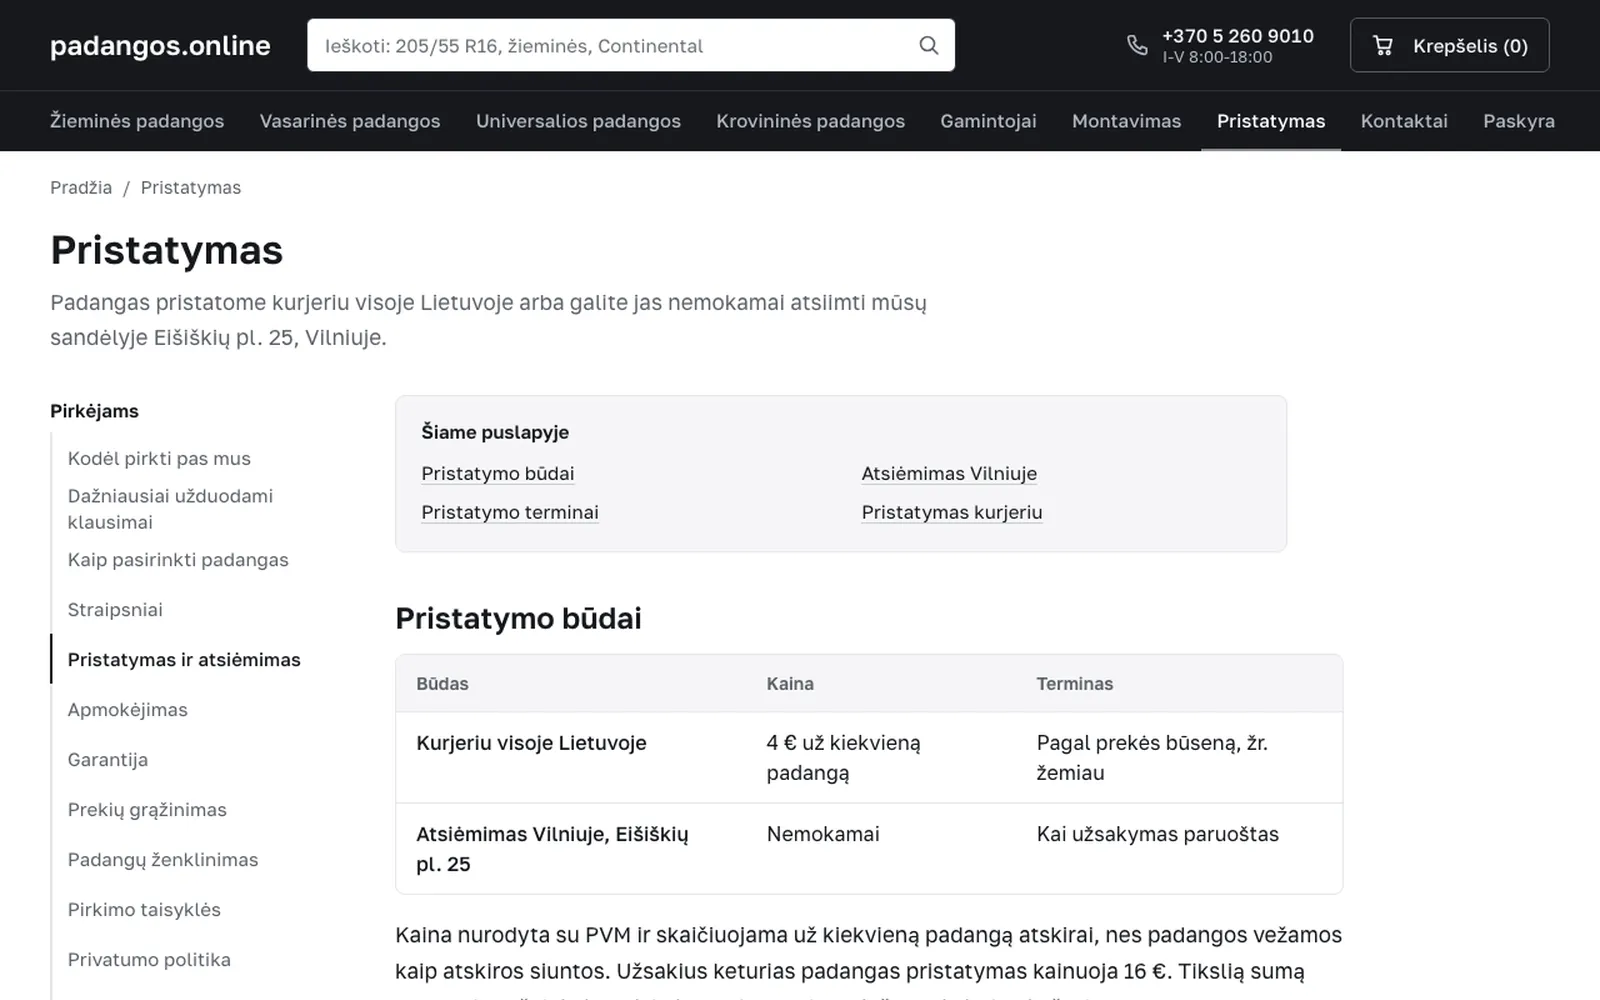Screen dimensions: 1600x1000
Task: Open Krovininės padangos menu
Action: click(x=810, y=121)
